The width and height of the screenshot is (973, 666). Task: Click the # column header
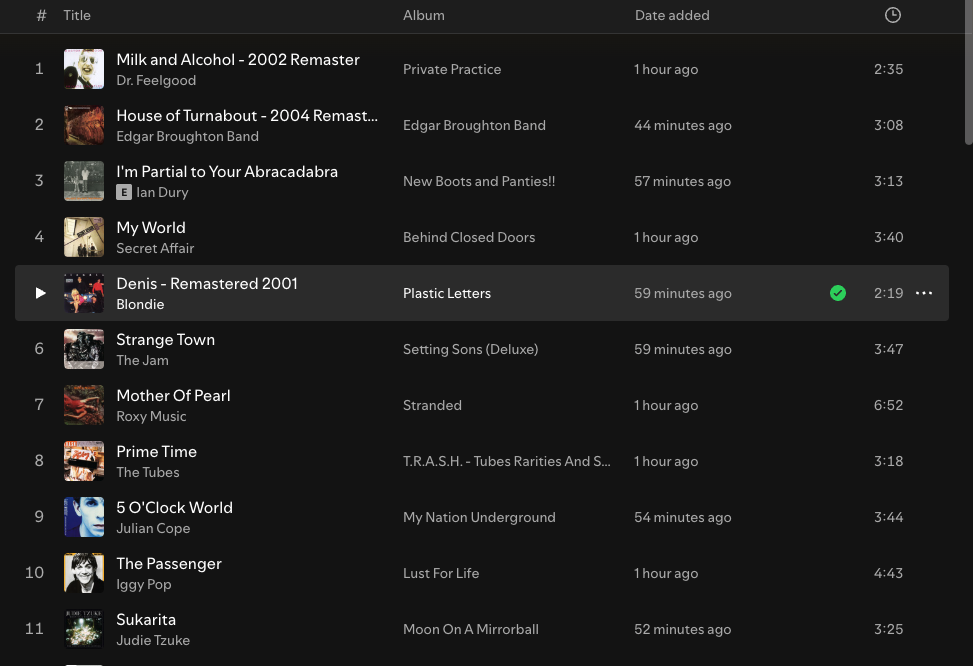pyautogui.click(x=41, y=15)
